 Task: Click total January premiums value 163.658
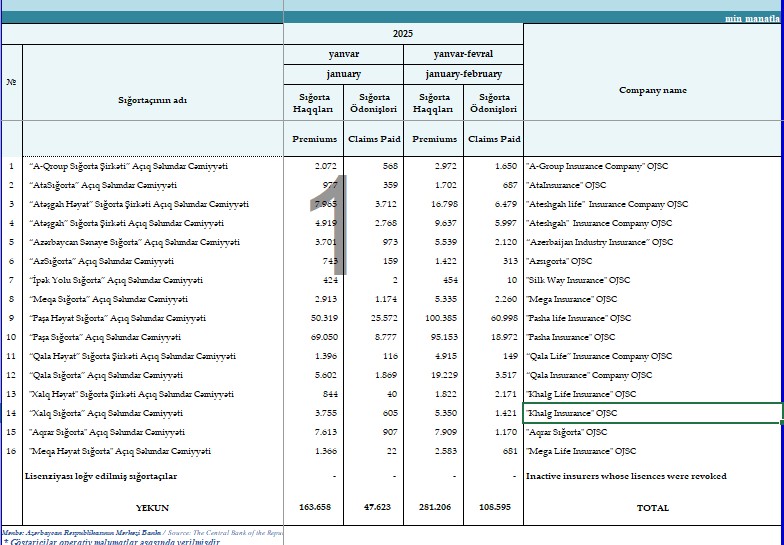pyautogui.click(x=315, y=508)
